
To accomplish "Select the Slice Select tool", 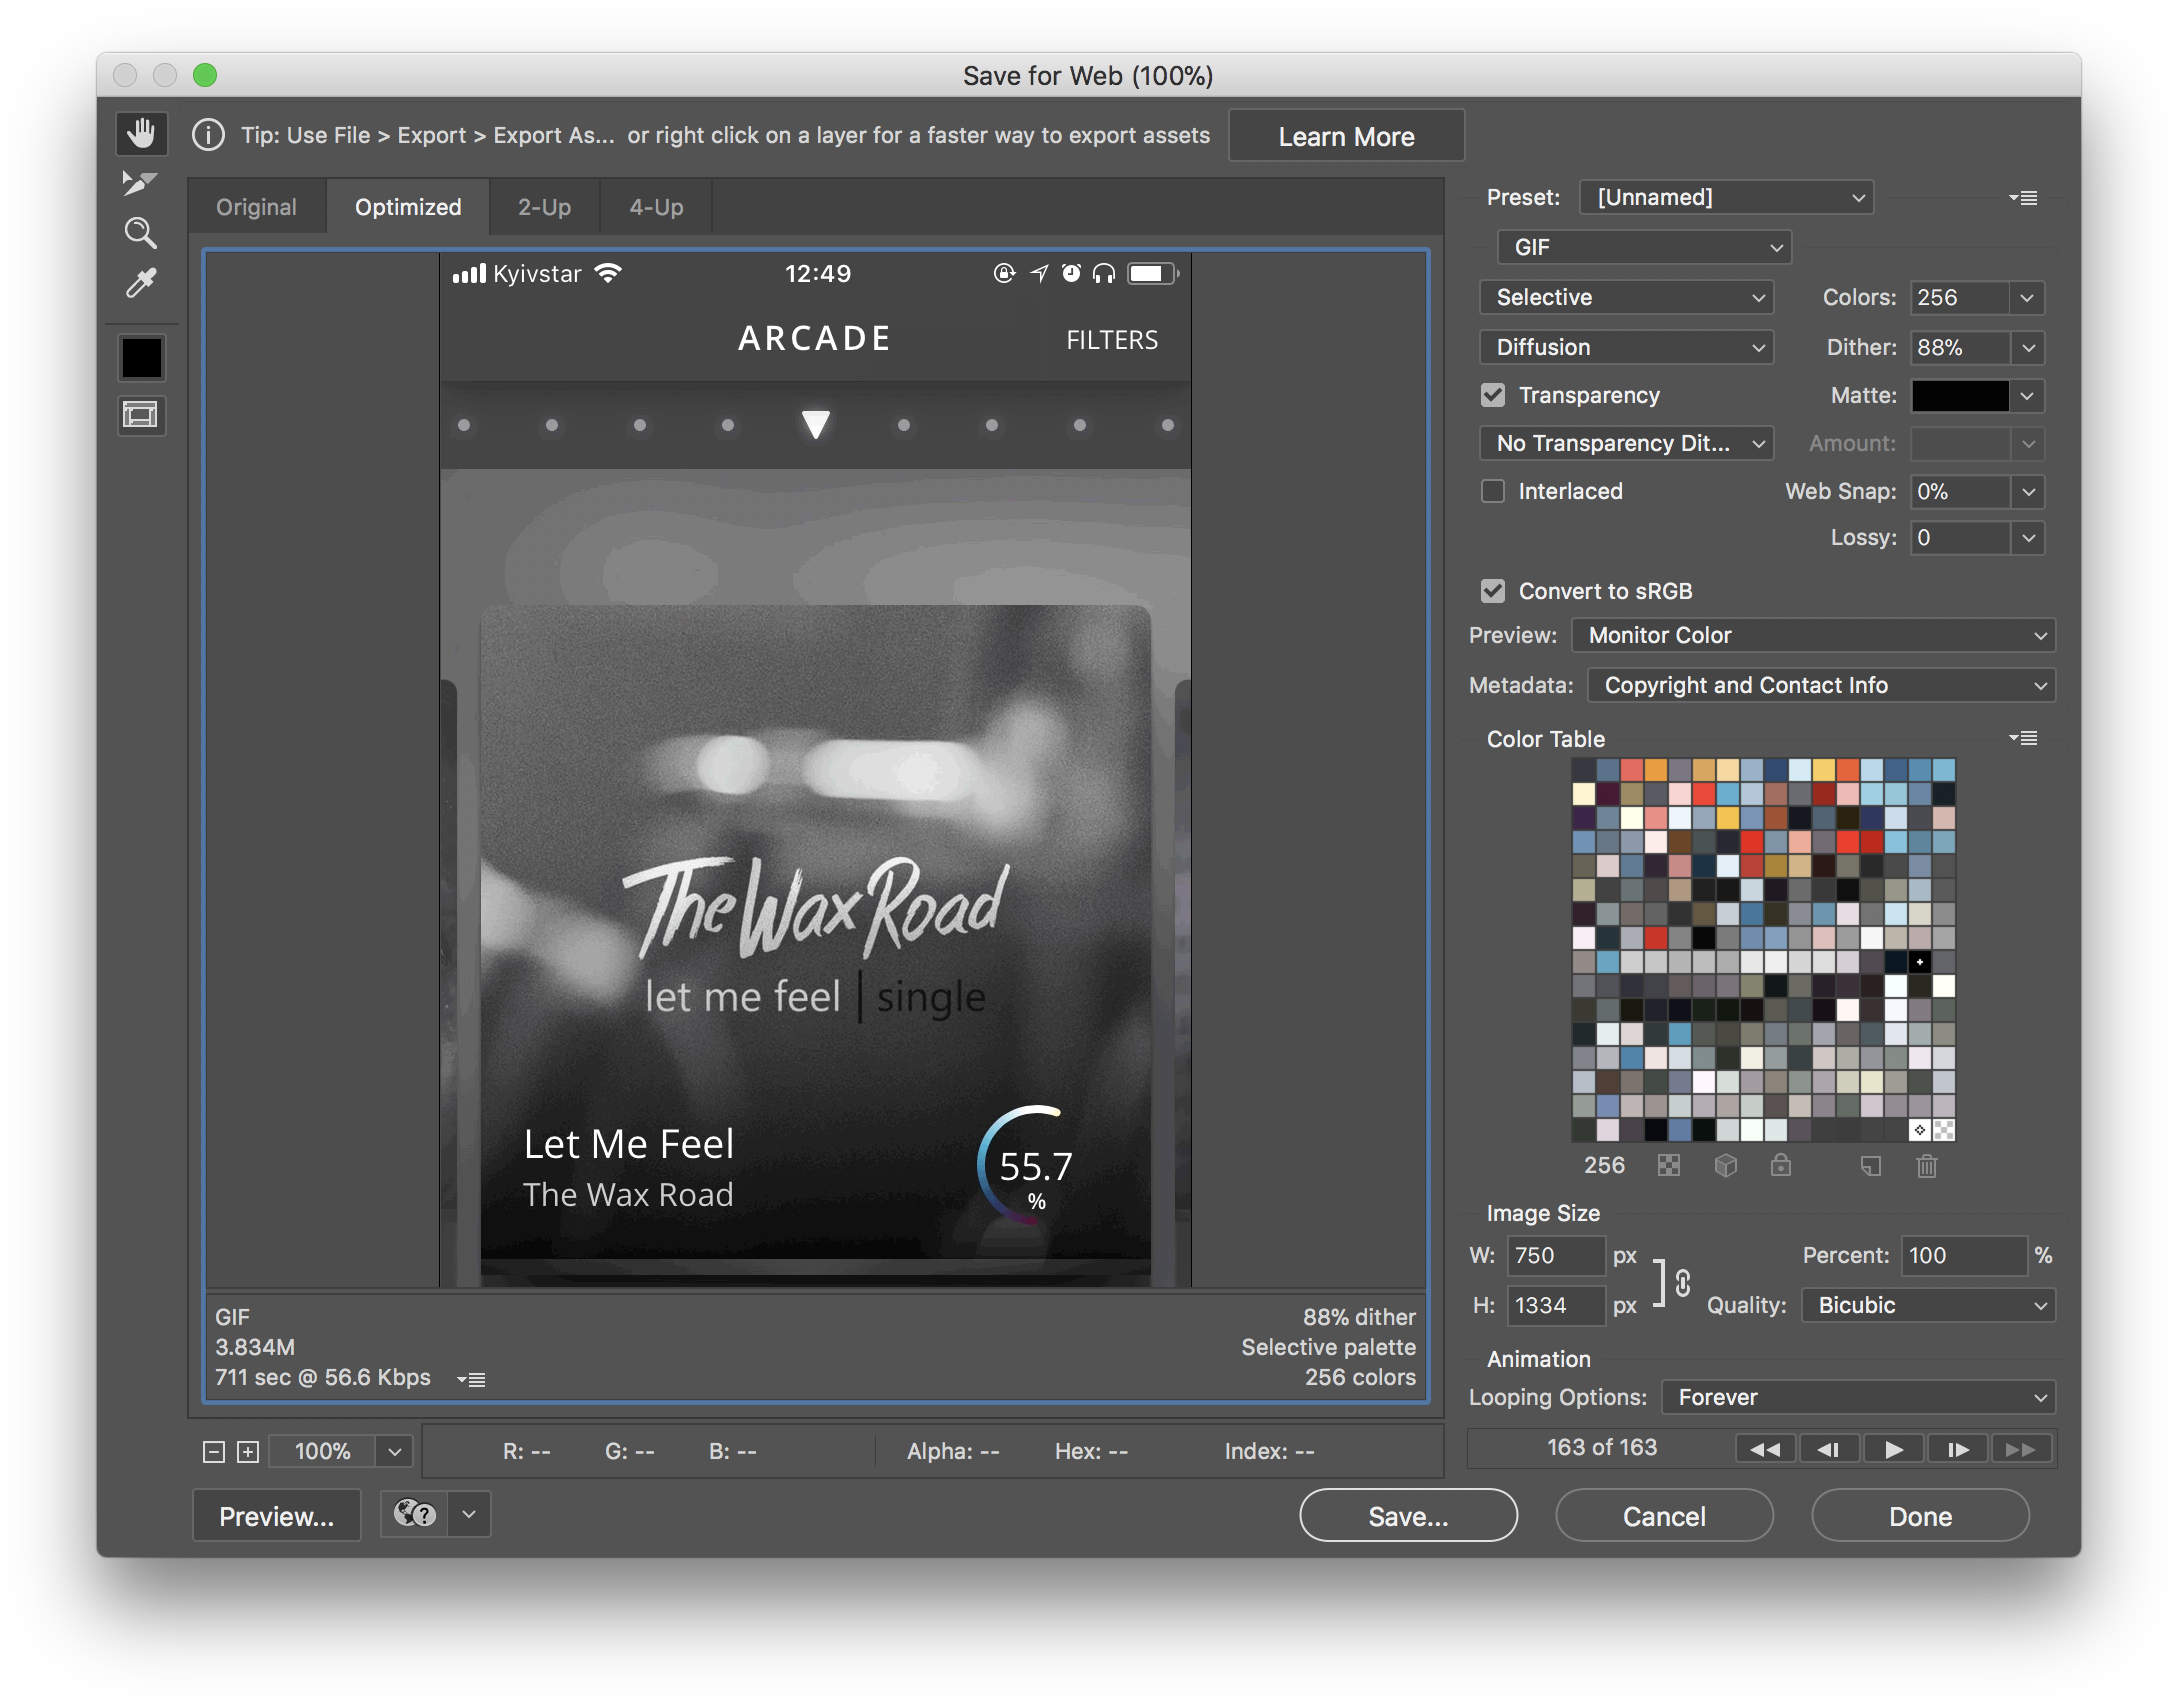I will point(139,183).
